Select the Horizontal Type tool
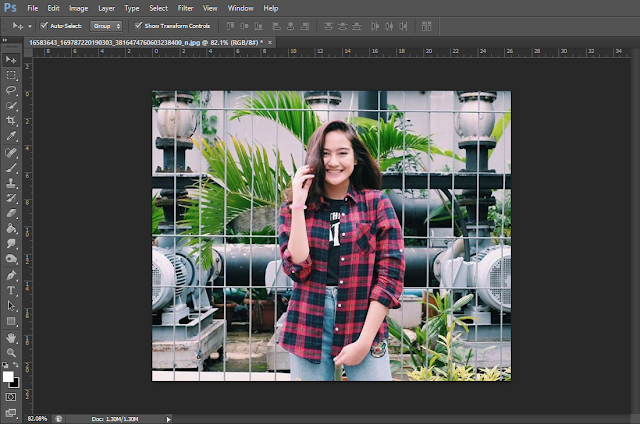The height and width of the screenshot is (424, 640). 12,289
